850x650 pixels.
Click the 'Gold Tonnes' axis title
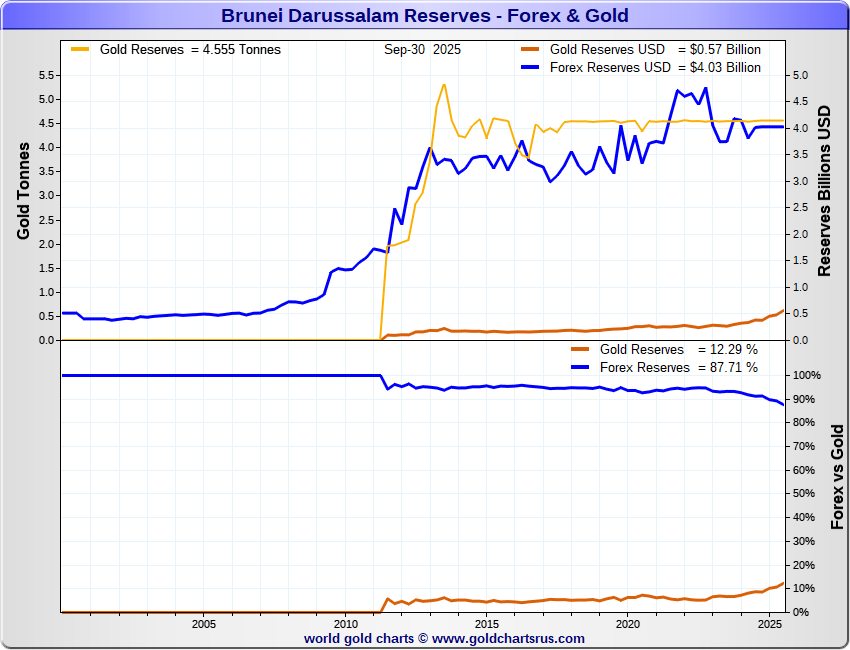[23, 191]
